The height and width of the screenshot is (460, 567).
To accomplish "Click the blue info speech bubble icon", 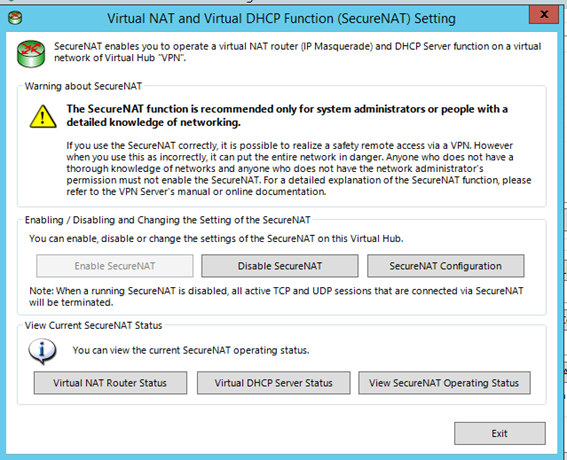I will (x=42, y=351).
